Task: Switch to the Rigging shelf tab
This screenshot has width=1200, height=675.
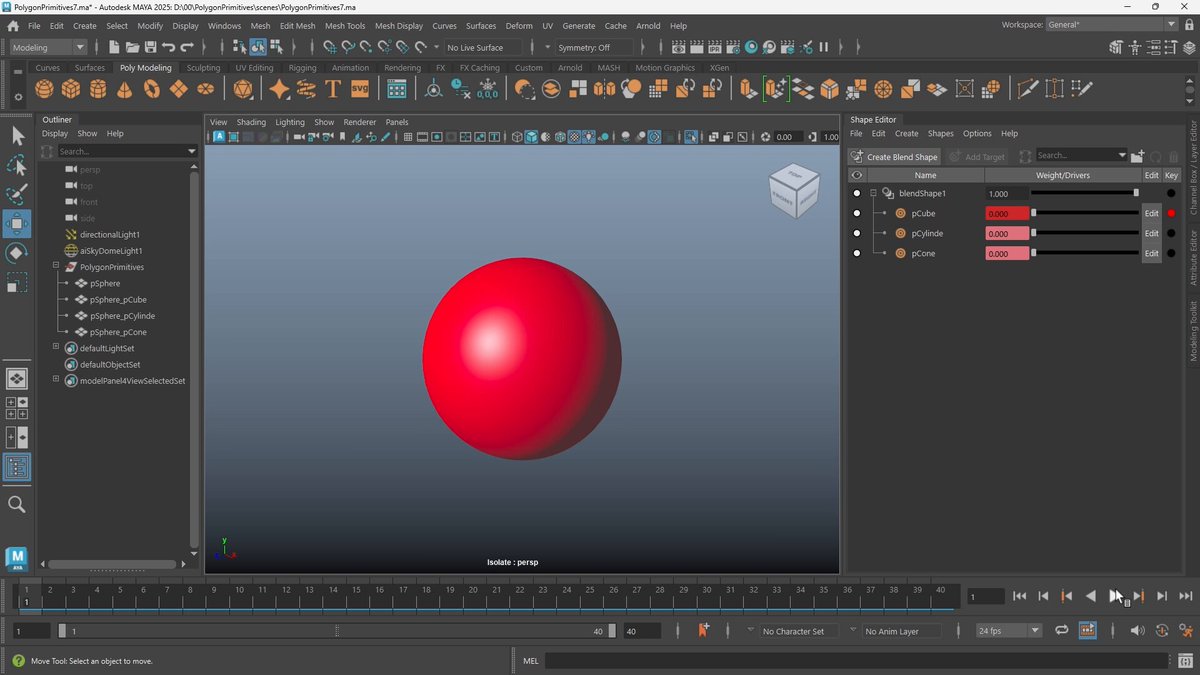Action: pos(302,68)
